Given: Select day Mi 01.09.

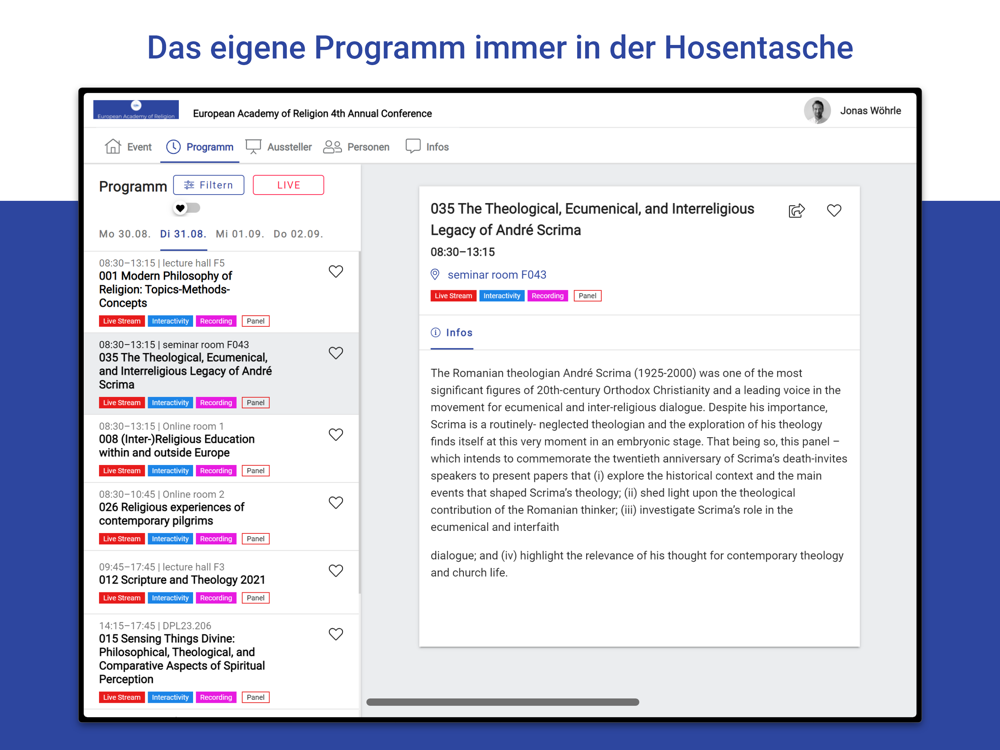Looking at the screenshot, I should pyautogui.click(x=240, y=234).
